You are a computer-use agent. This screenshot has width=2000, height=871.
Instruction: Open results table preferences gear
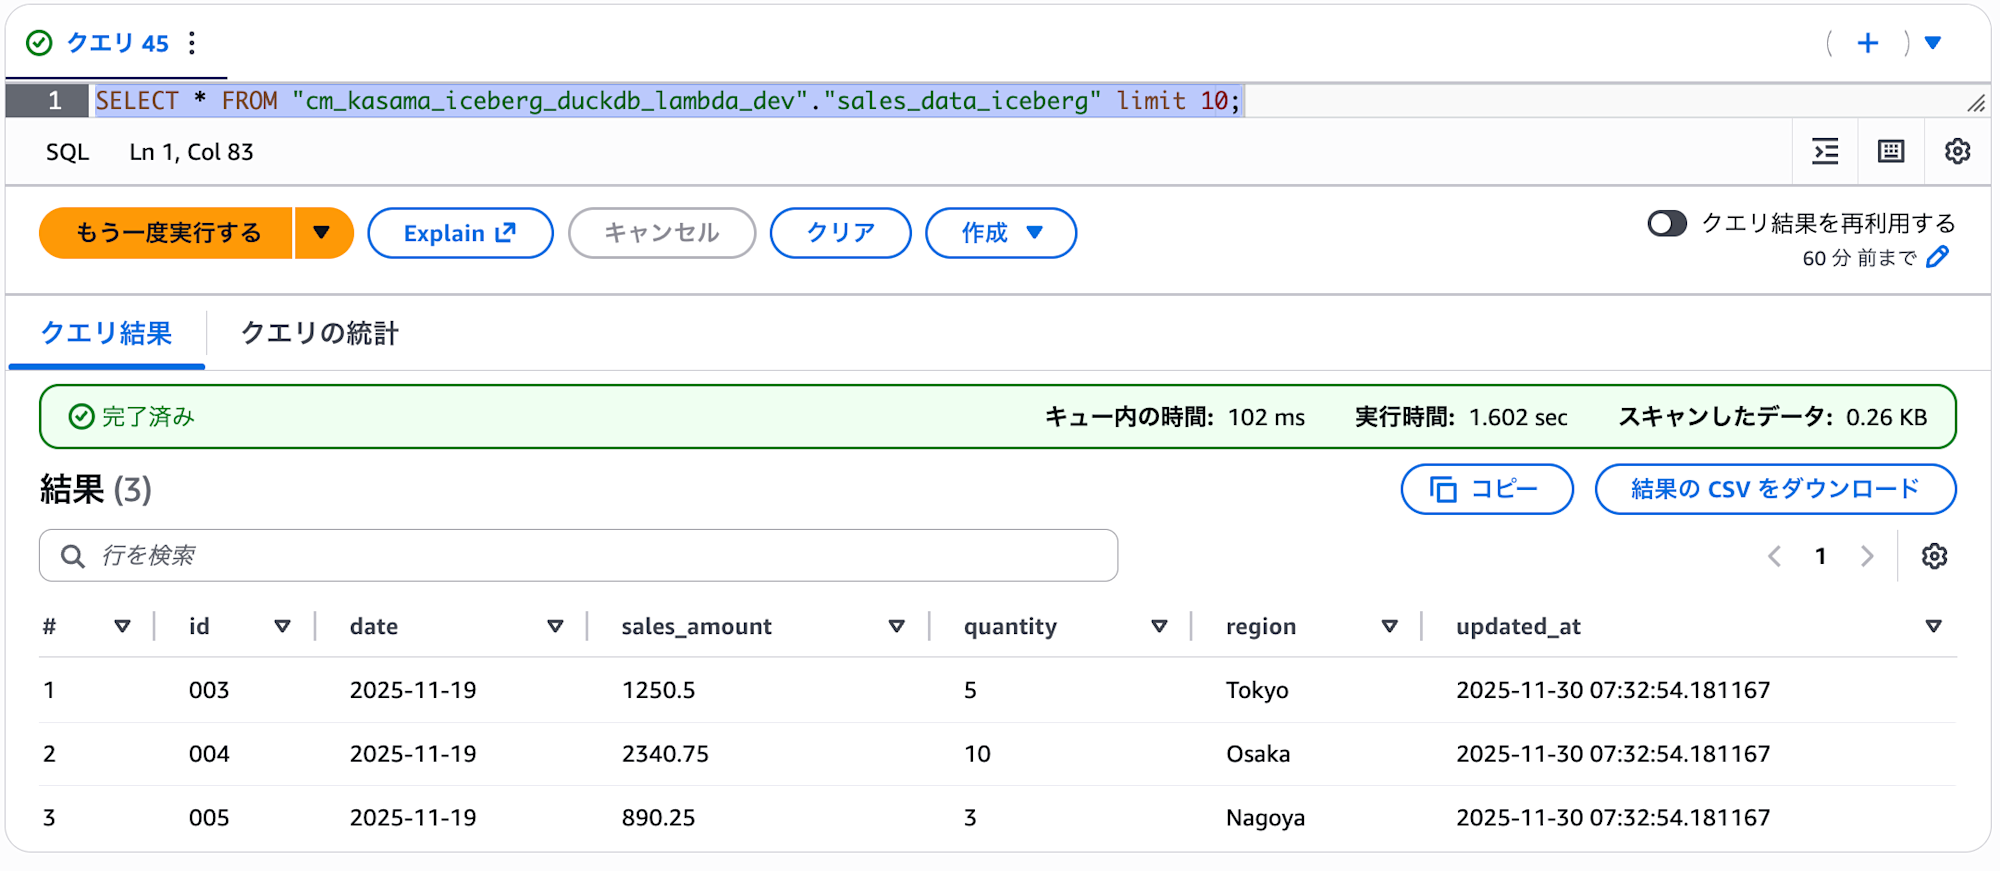click(1934, 556)
